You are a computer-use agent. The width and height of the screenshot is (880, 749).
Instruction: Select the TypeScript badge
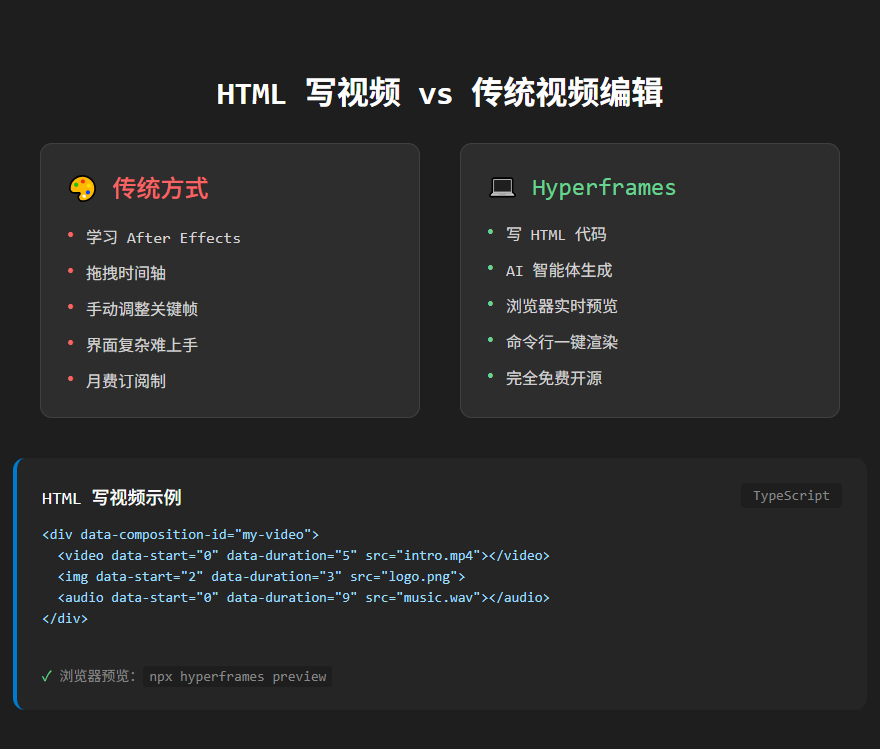(x=791, y=495)
